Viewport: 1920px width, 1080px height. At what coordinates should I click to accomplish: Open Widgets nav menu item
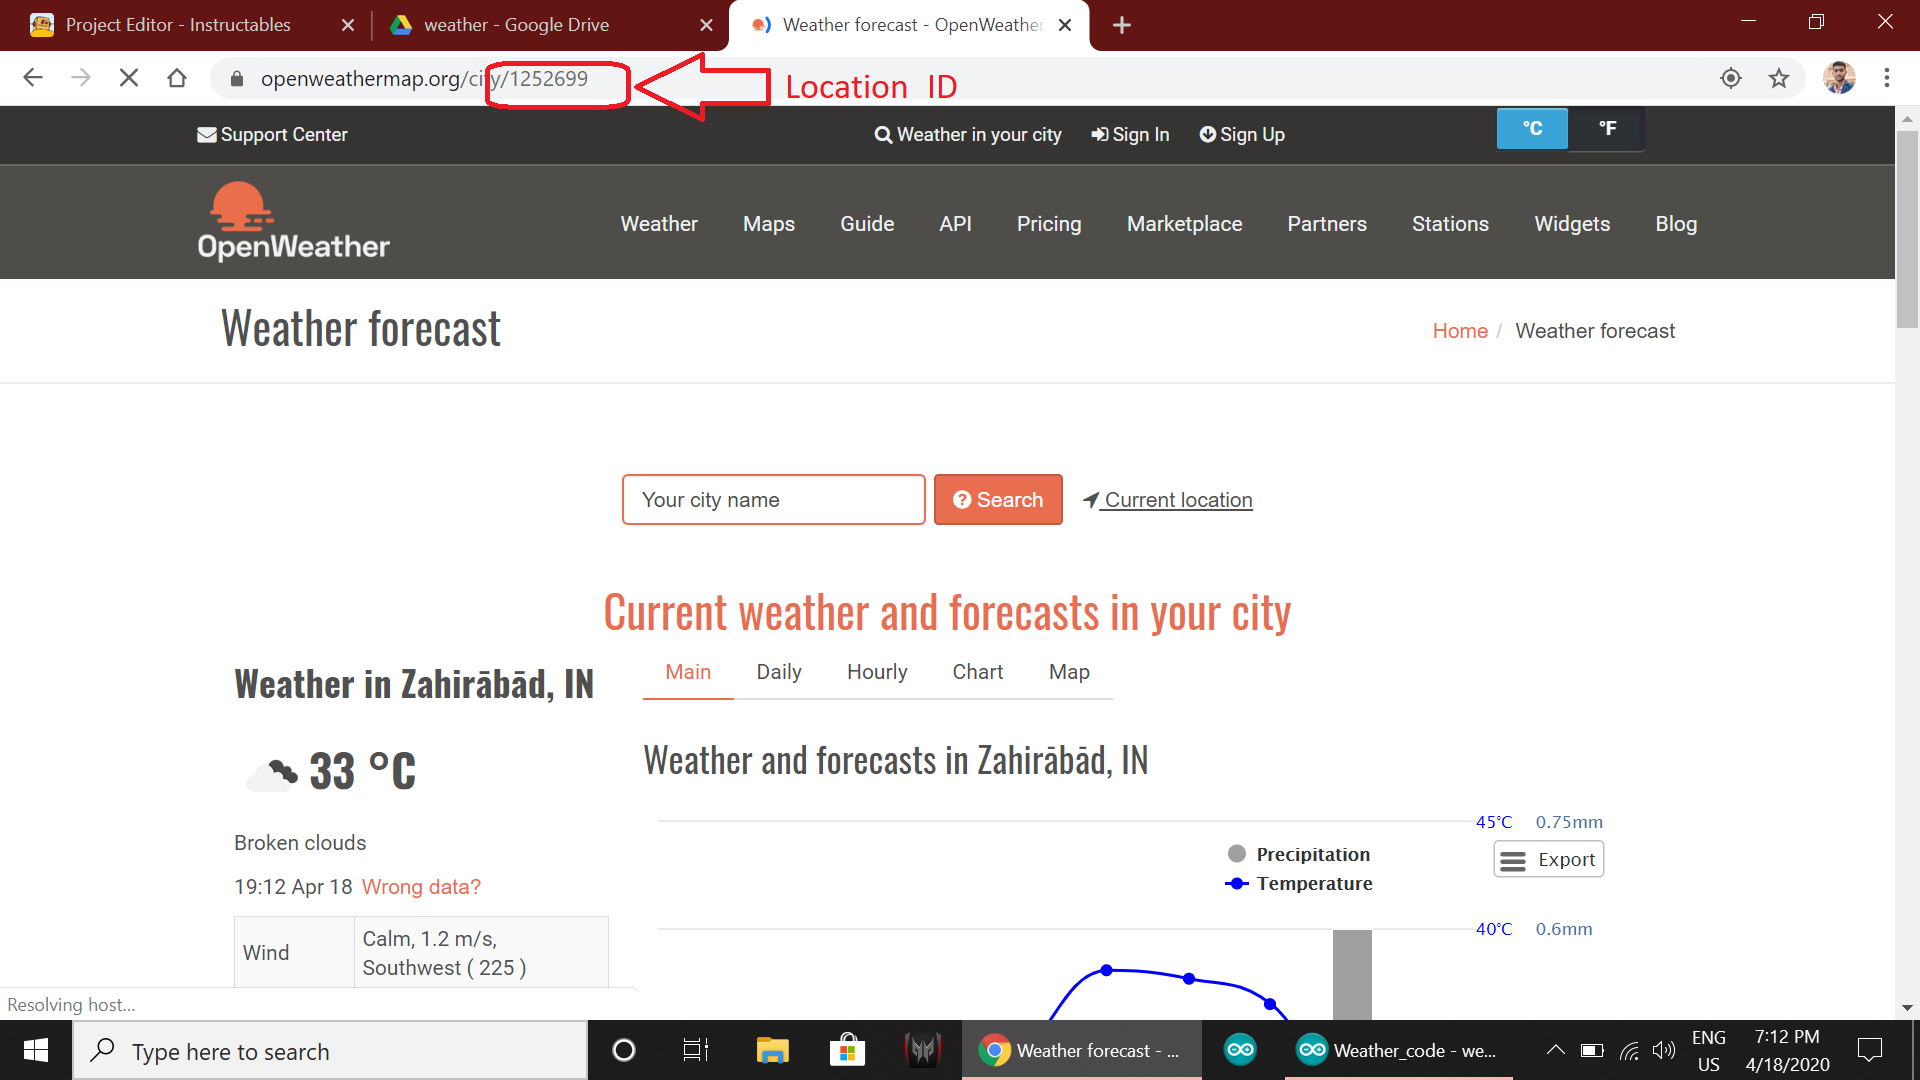[x=1572, y=224]
